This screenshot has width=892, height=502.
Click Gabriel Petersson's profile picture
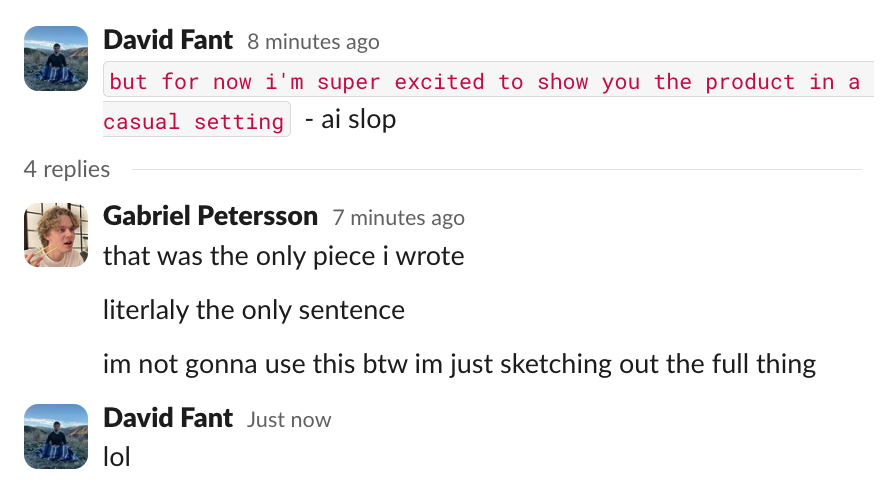click(x=56, y=235)
